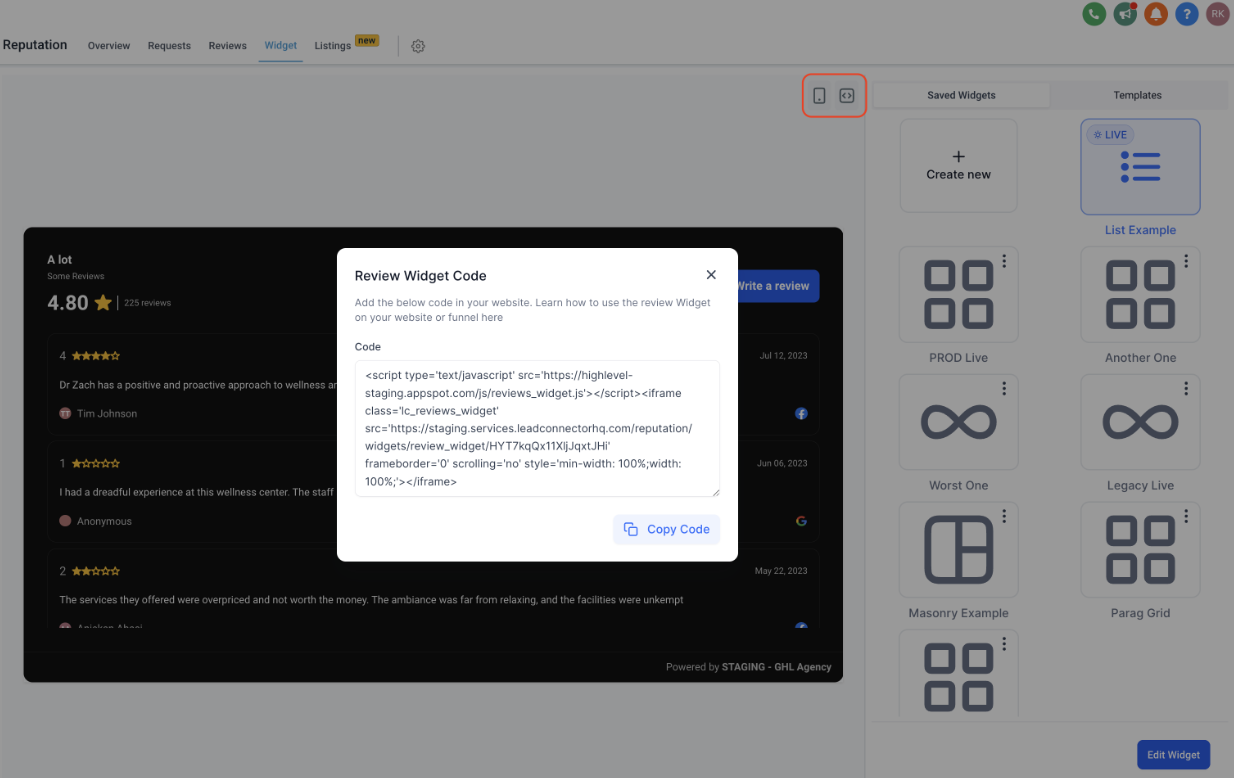Go to the Reviews tab

(227, 46)
